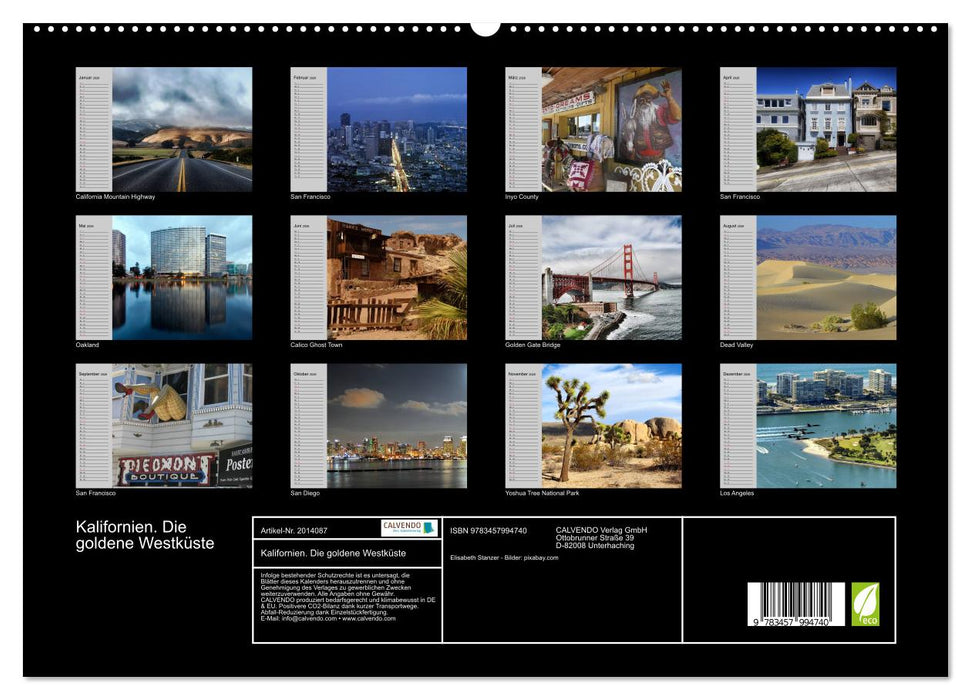Click the info@calvendo.com email link
Viewport: 971px width, 700px height.
point(306,620)
